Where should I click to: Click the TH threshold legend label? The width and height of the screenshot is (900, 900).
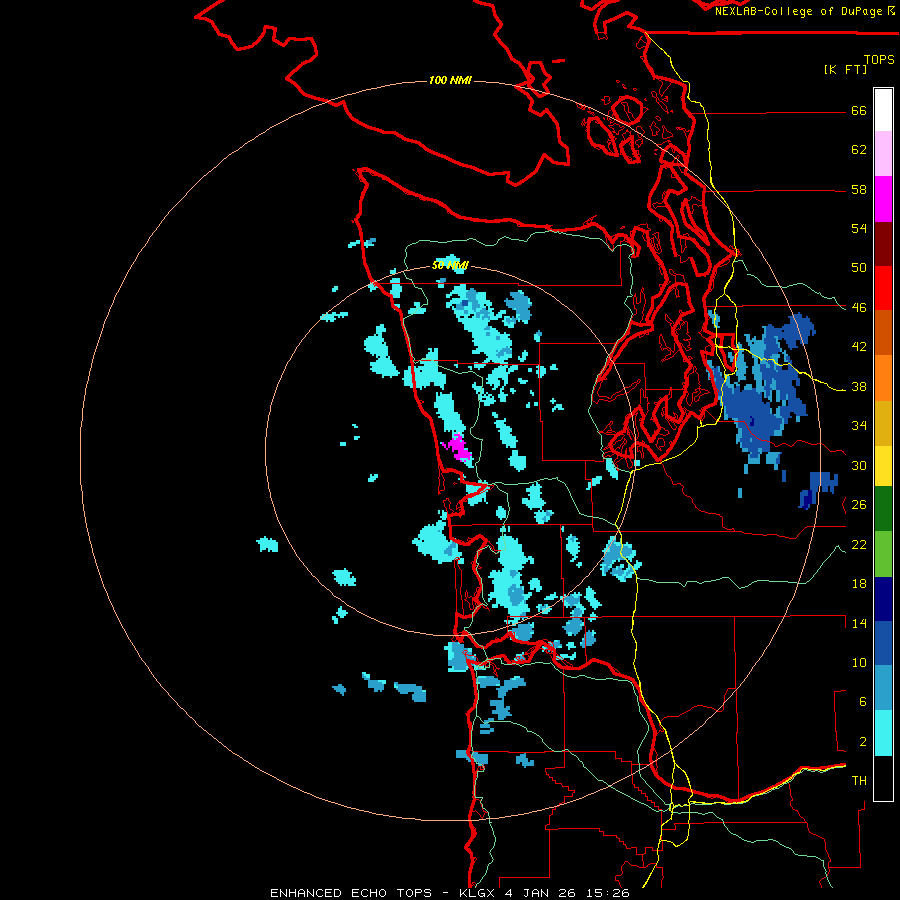tap(859, 780)
